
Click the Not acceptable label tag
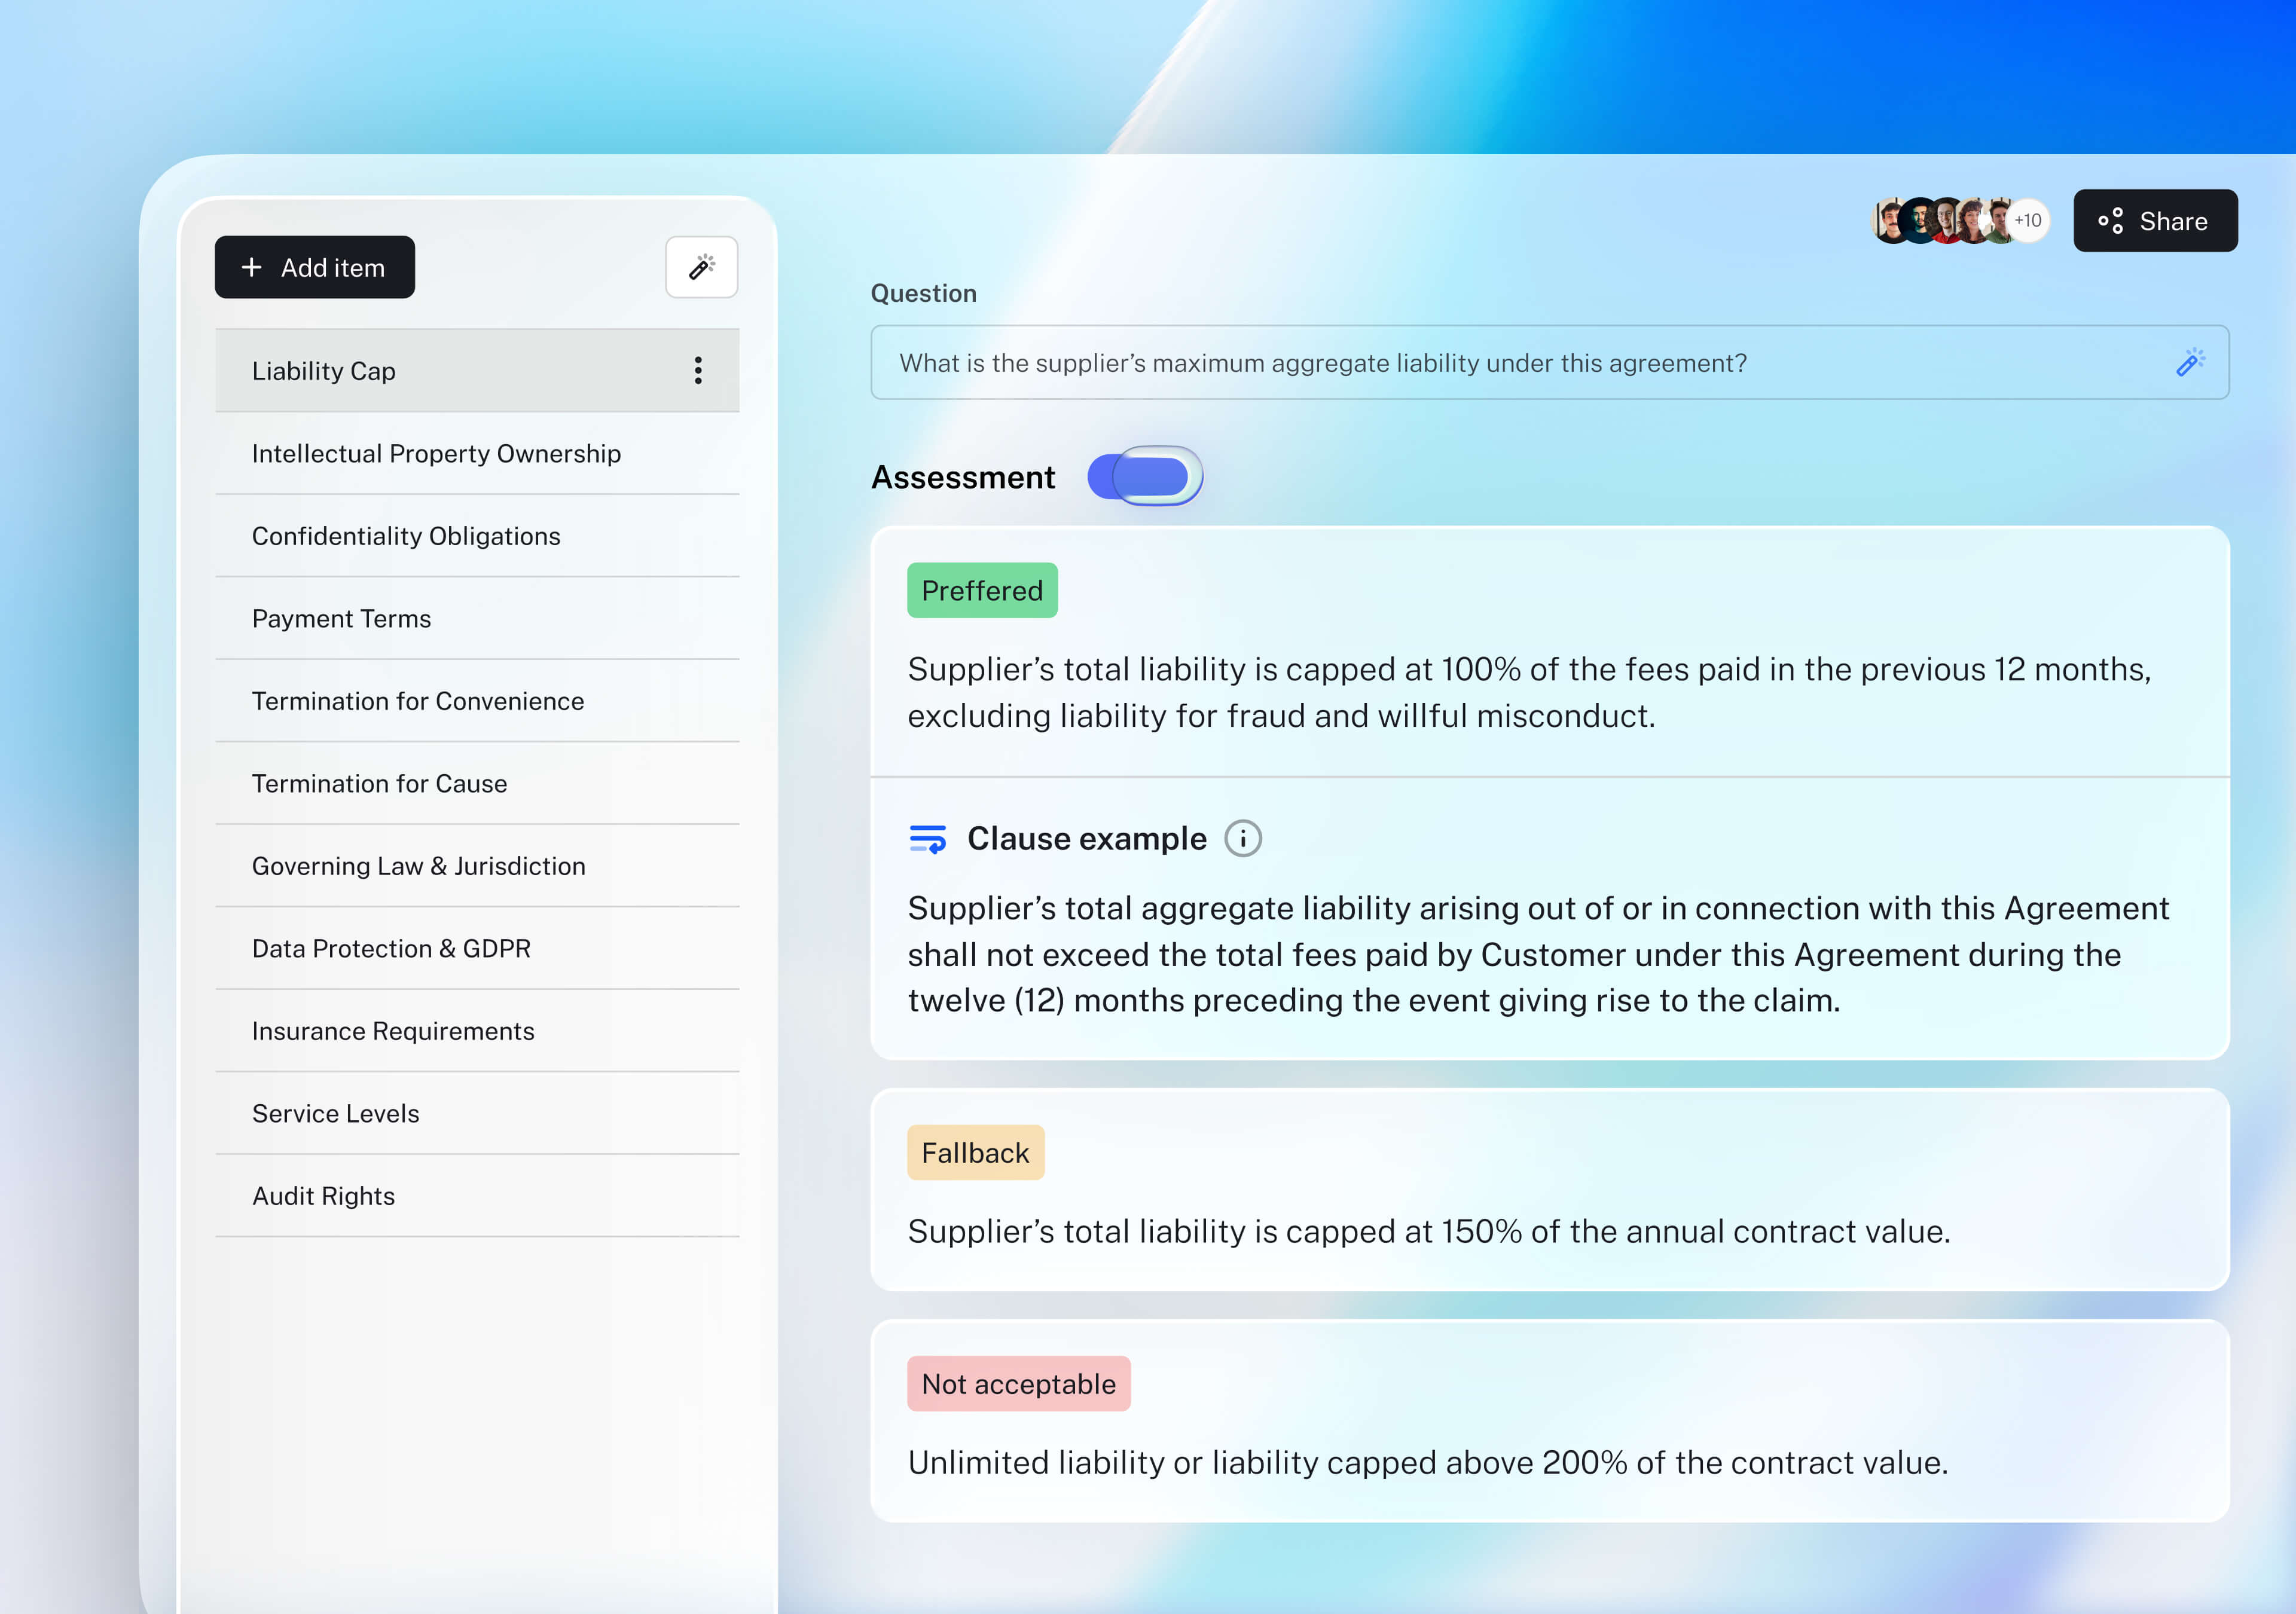pyautogui.click(x=1018, y=1384)
